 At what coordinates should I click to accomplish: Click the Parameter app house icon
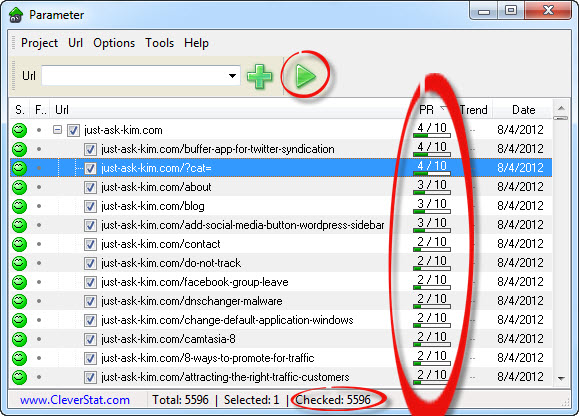[x=16, y=15]
